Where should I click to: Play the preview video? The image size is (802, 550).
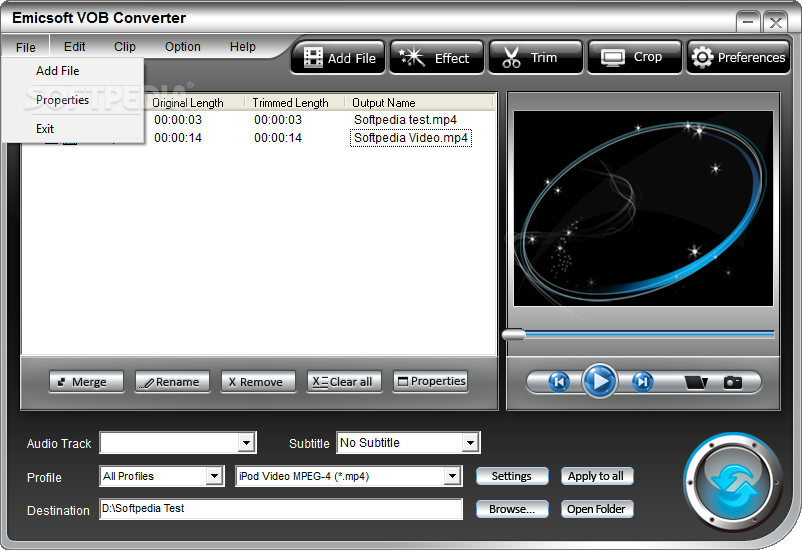600,381
